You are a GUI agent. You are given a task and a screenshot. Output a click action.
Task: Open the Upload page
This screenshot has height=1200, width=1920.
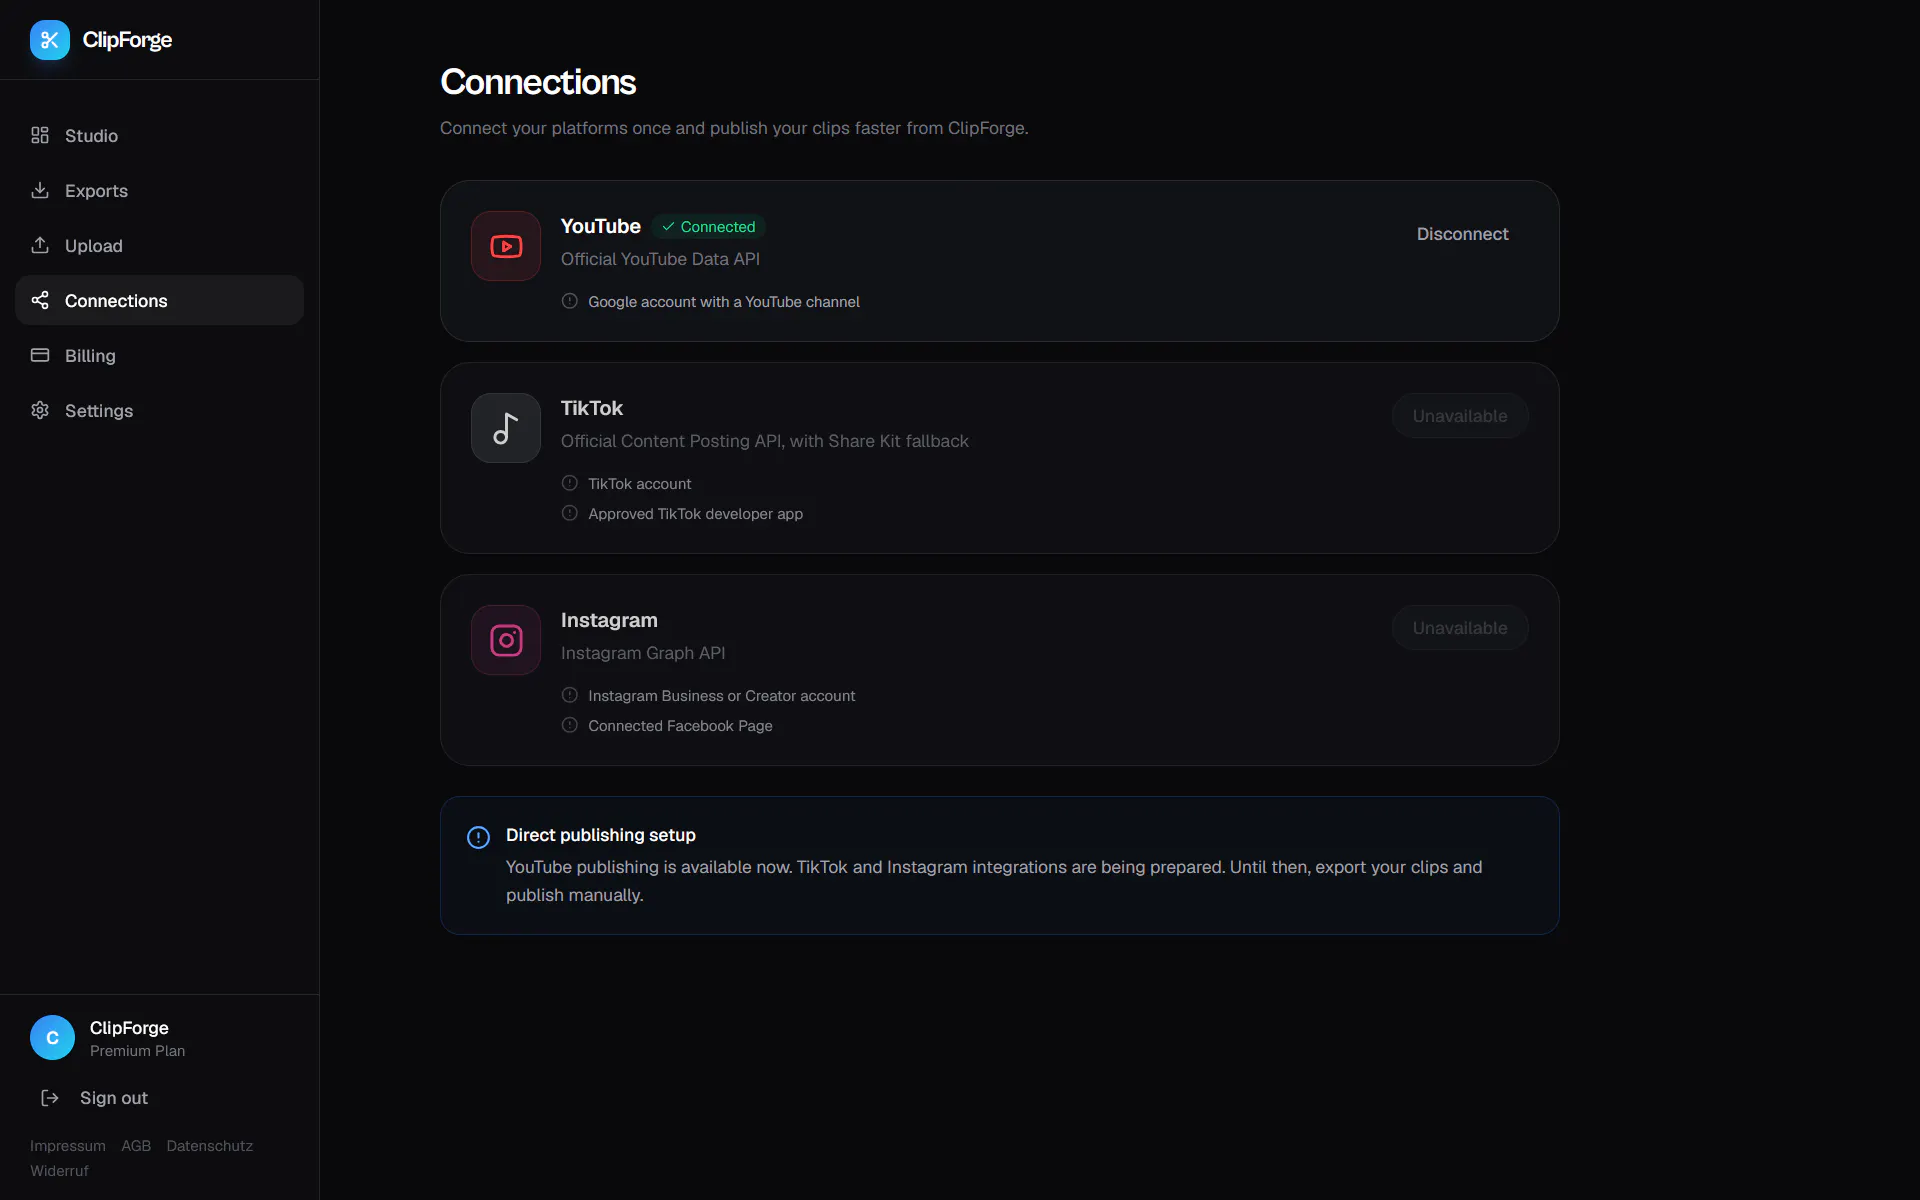pos(159,245)
